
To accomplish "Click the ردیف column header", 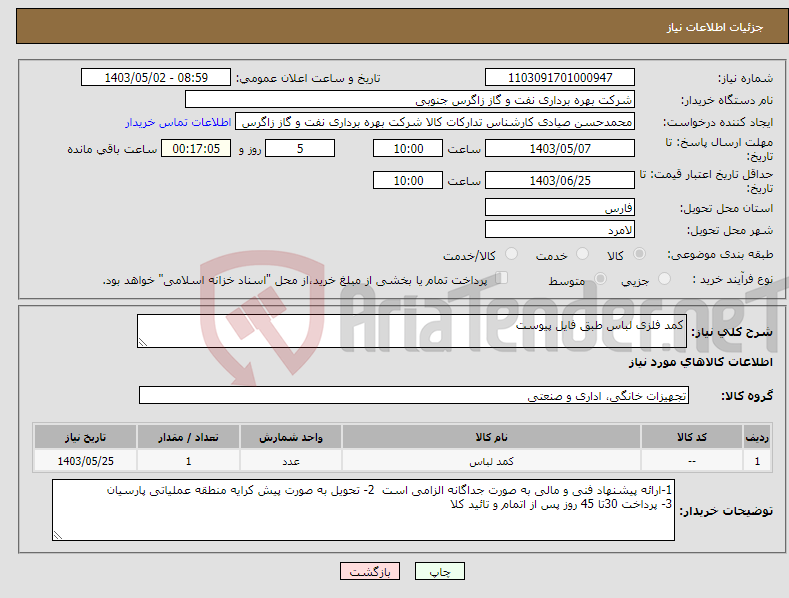I will pyautogui.click(x=757, y=437).
